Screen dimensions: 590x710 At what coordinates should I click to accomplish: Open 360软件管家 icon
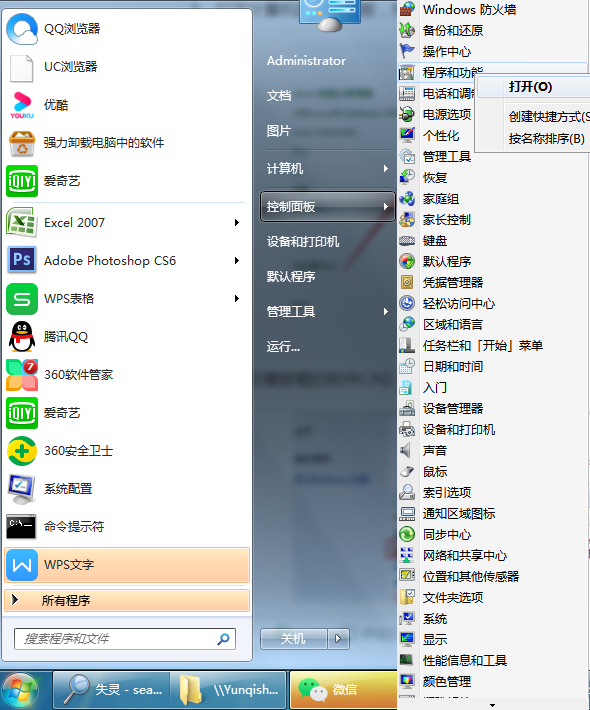pyautogui.click(x=22, y=374)
